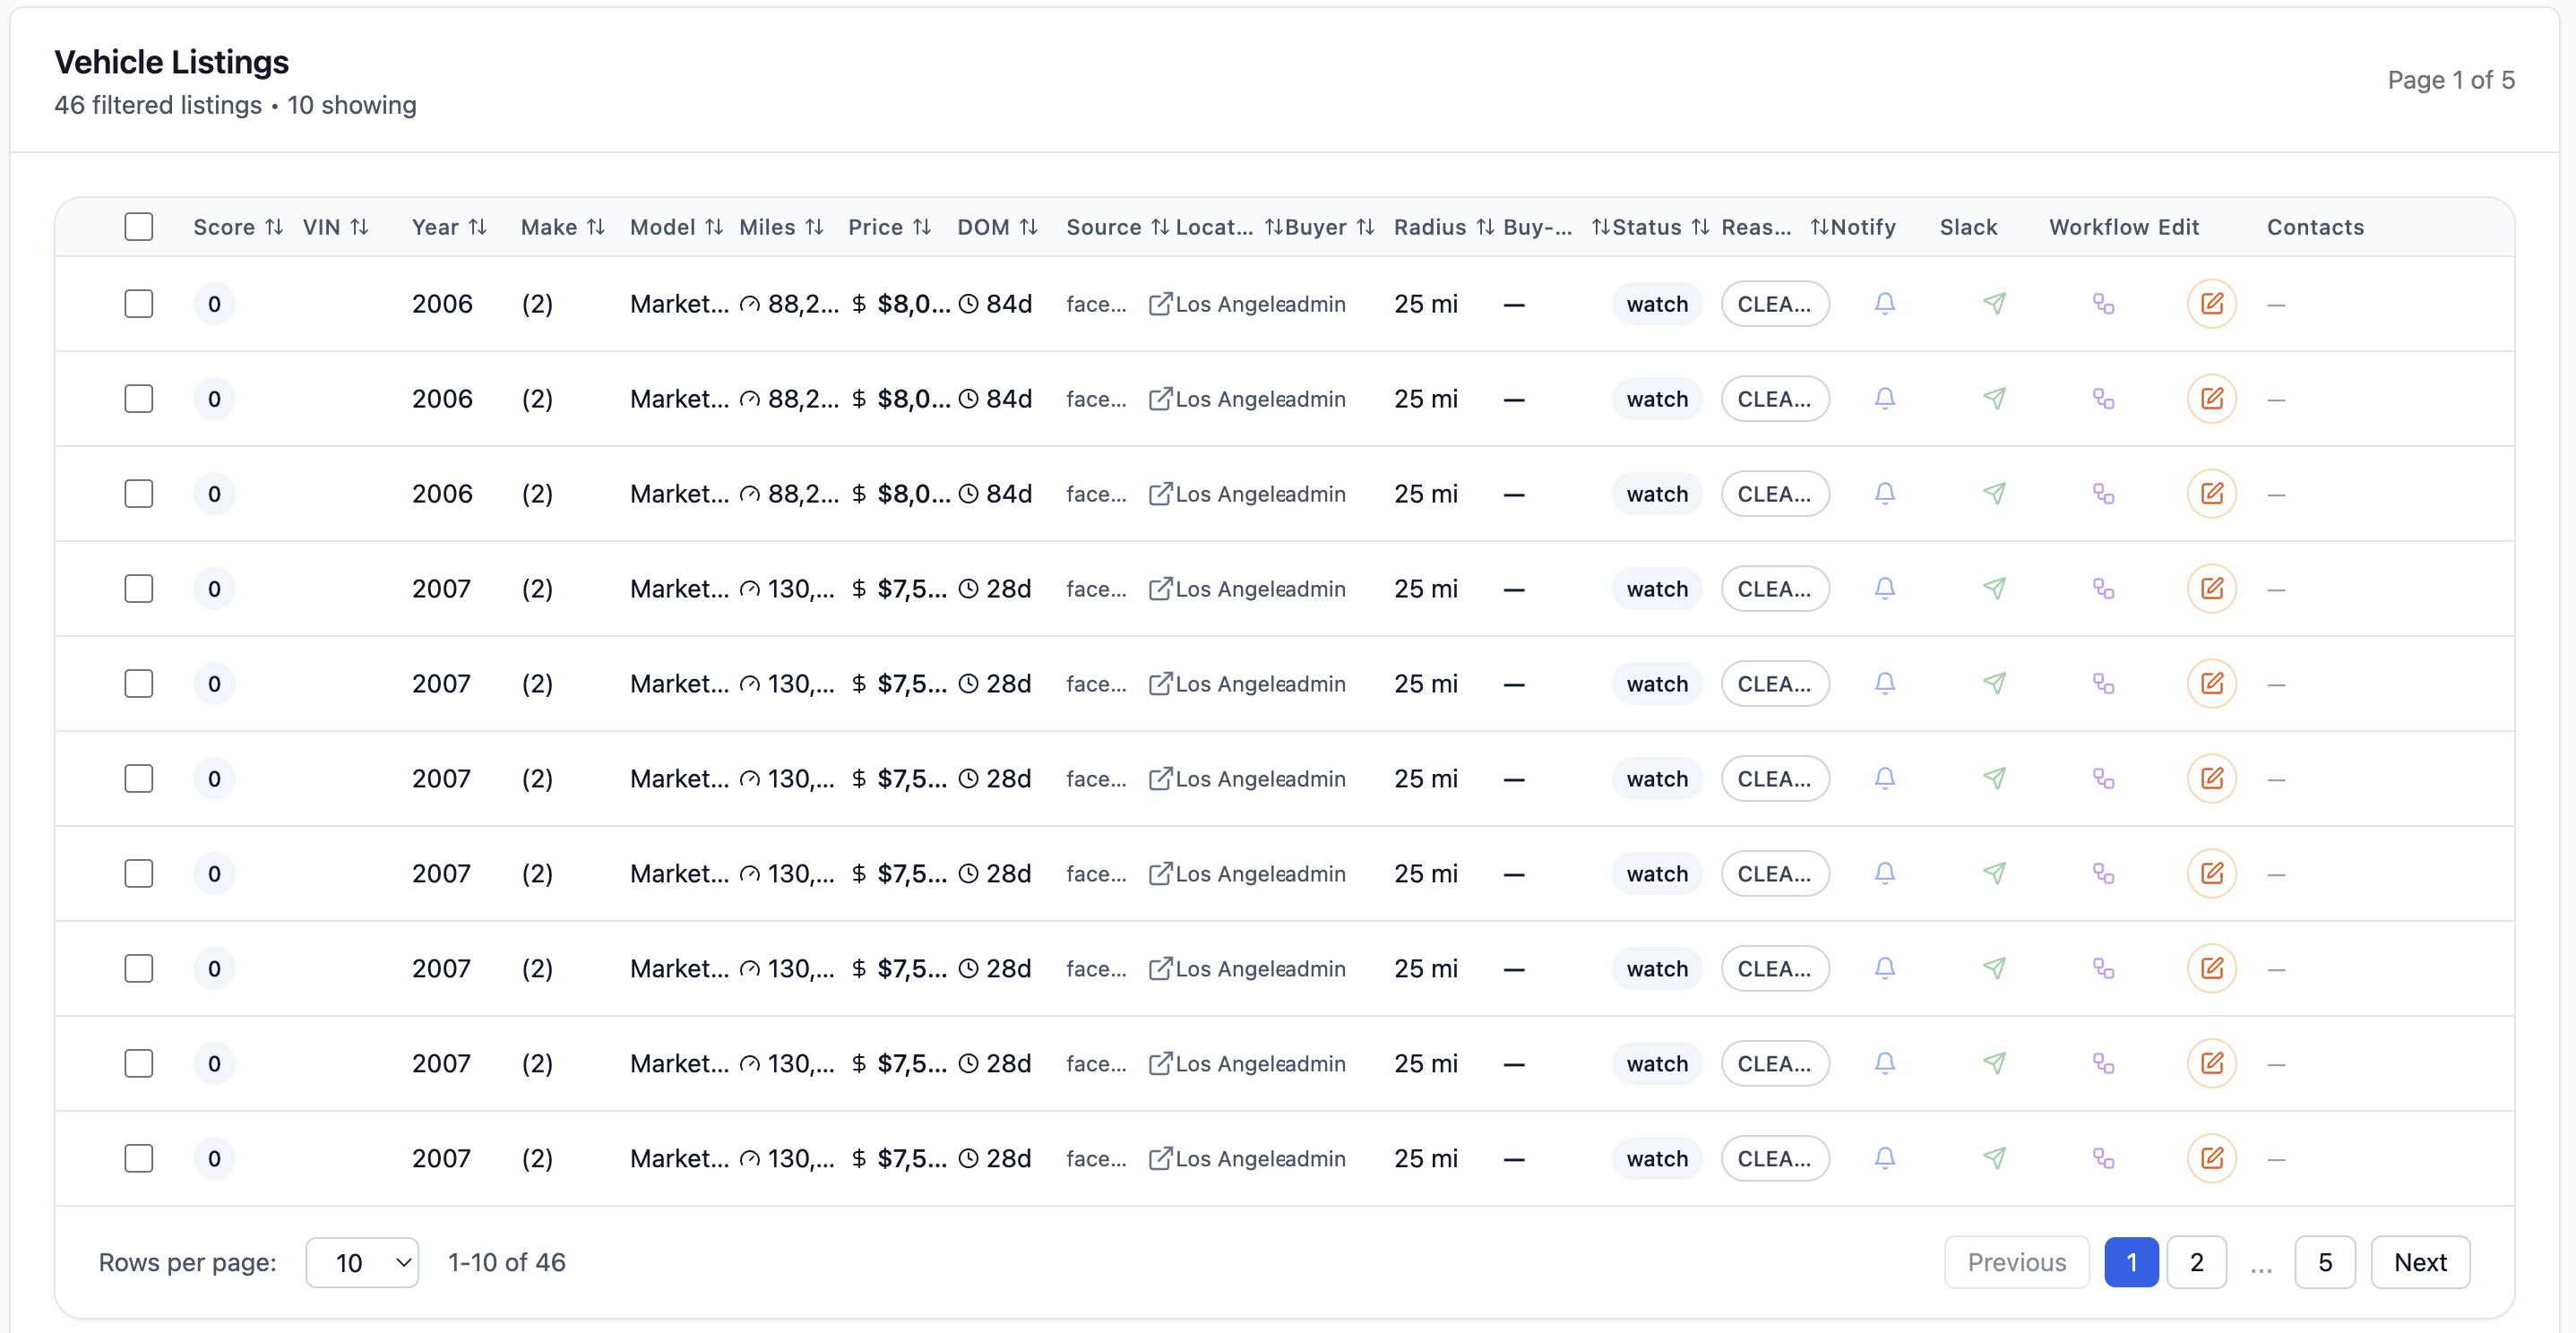Open the CLEA... reason chip on the fourth row

1776,589
